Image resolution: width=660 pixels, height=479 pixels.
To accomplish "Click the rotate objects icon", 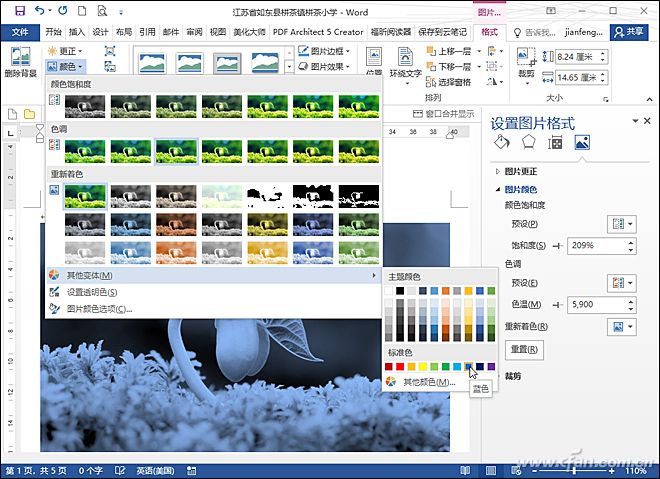I will [492, 82].
